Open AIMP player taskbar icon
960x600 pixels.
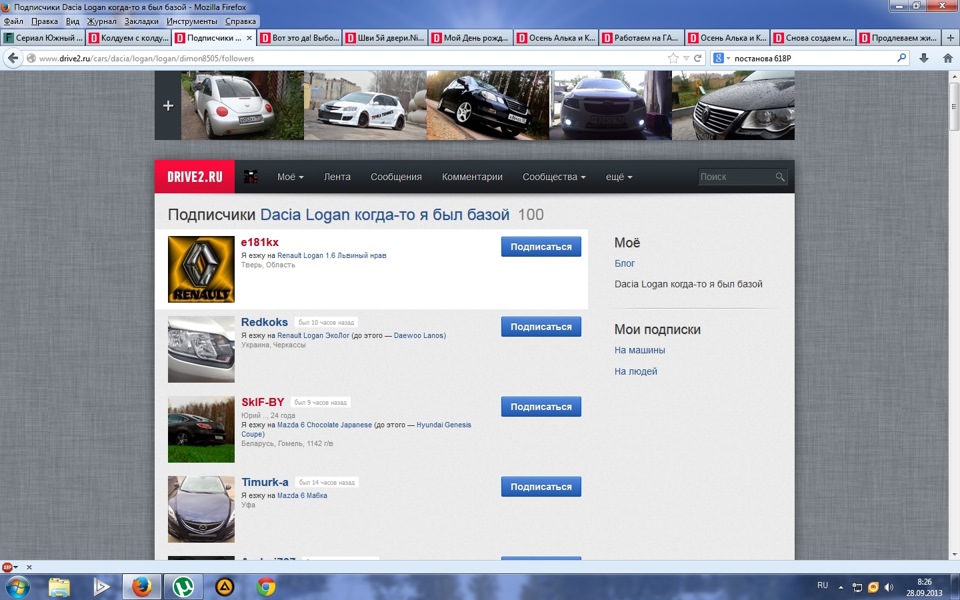coord(225,587)
